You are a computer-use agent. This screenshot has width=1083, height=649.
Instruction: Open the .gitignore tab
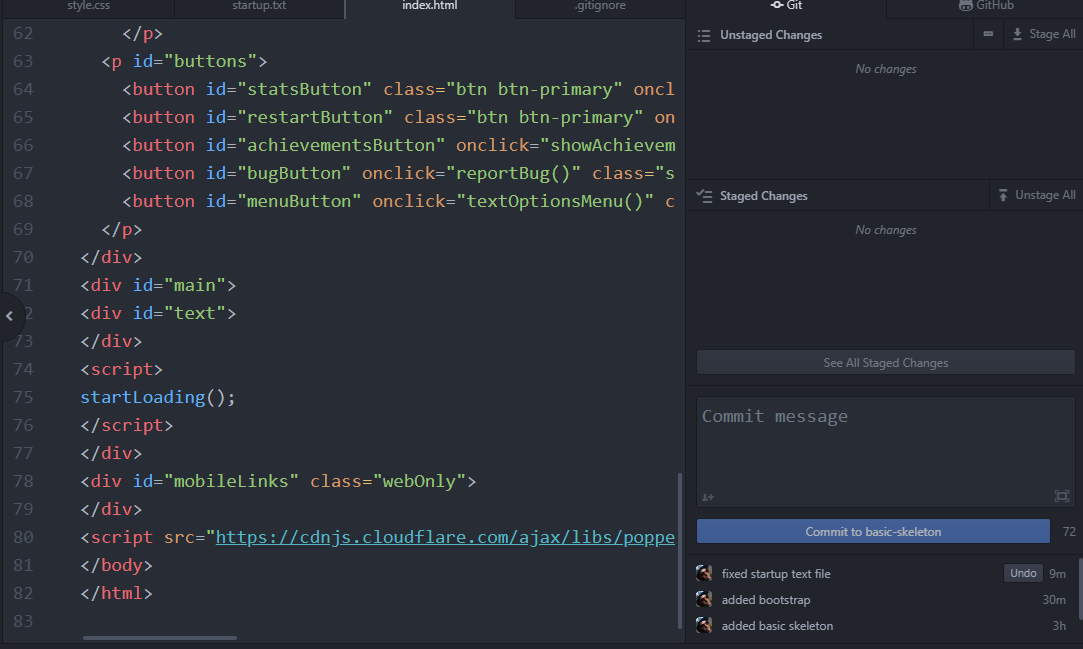pos(600,6)
